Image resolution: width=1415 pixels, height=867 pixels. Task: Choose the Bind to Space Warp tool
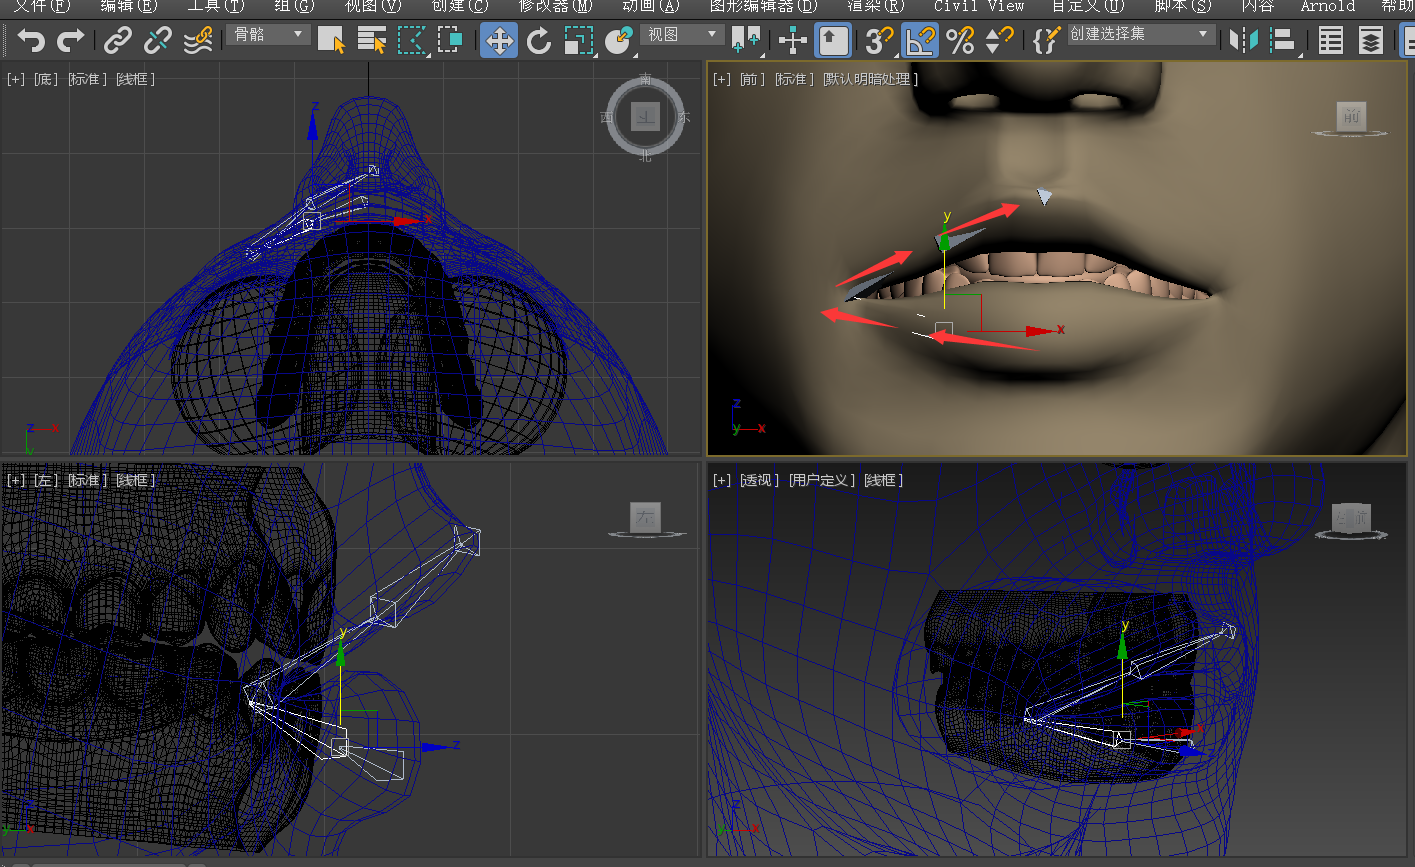click(x=199, y=41)
